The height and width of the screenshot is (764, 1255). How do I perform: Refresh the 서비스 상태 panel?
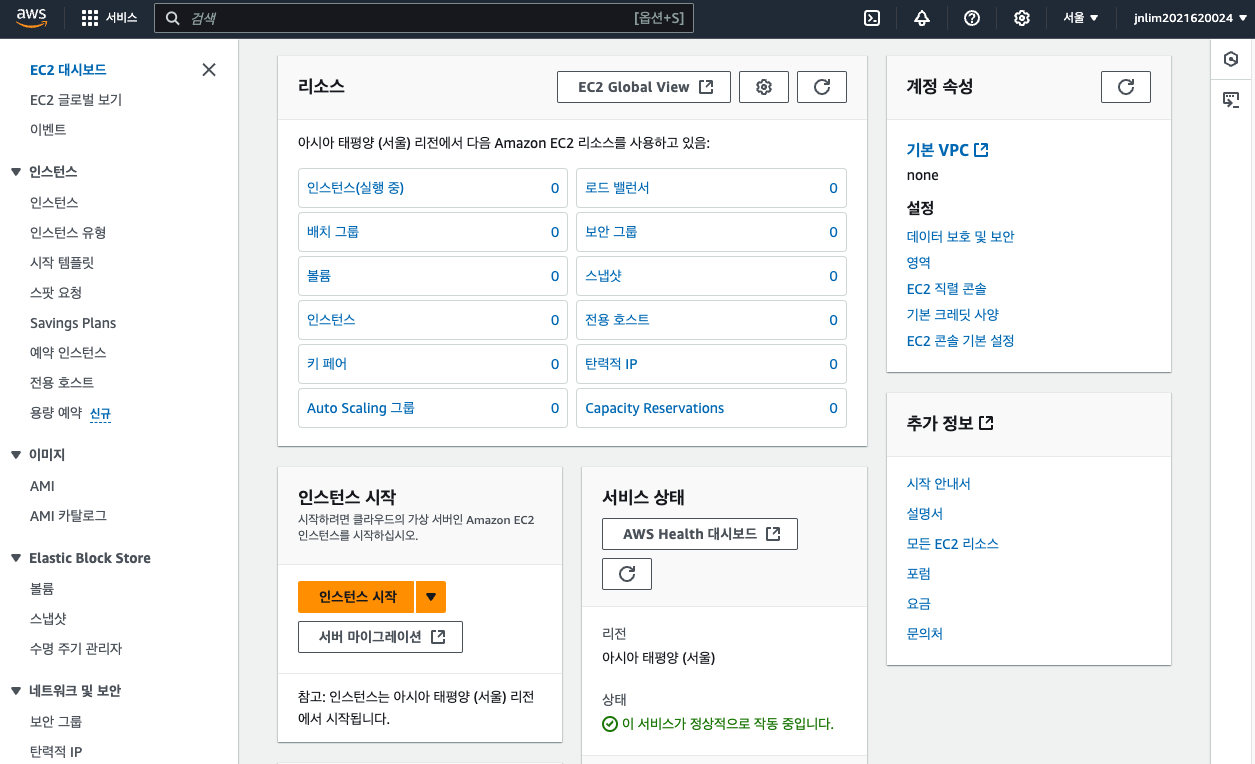coord(627,574)
